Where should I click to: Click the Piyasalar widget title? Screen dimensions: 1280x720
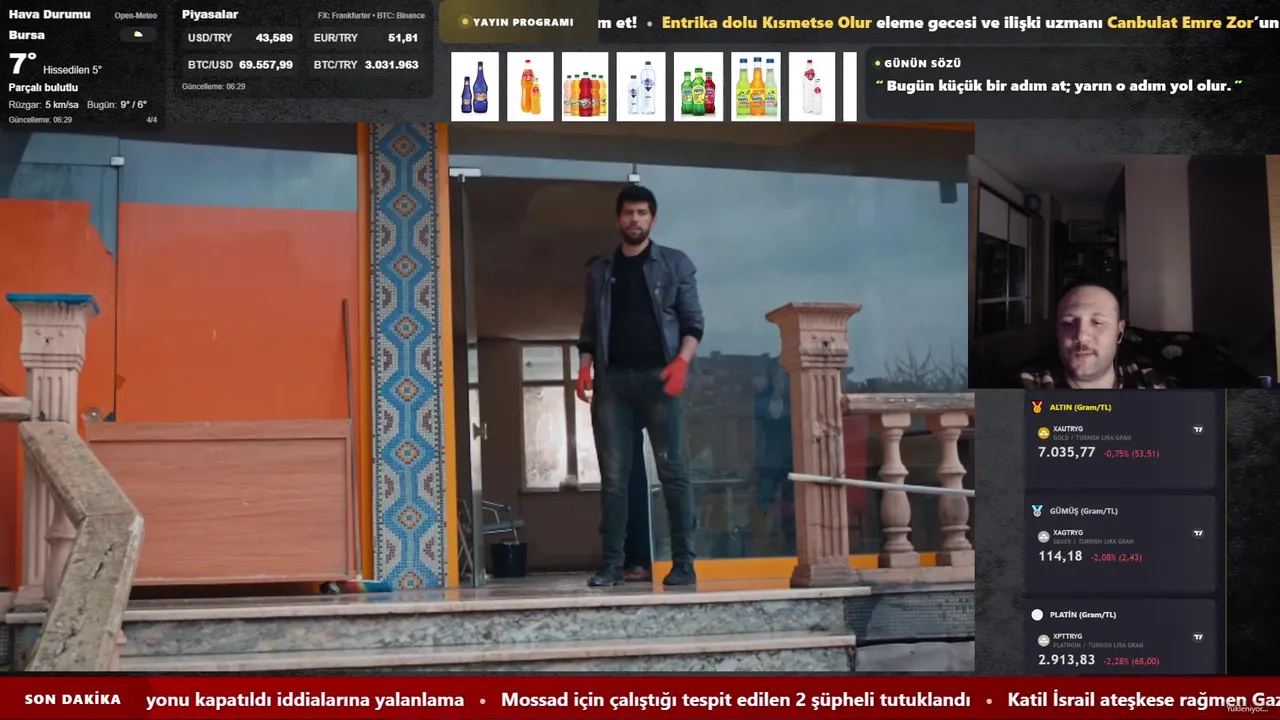click(x=210, y=14)
